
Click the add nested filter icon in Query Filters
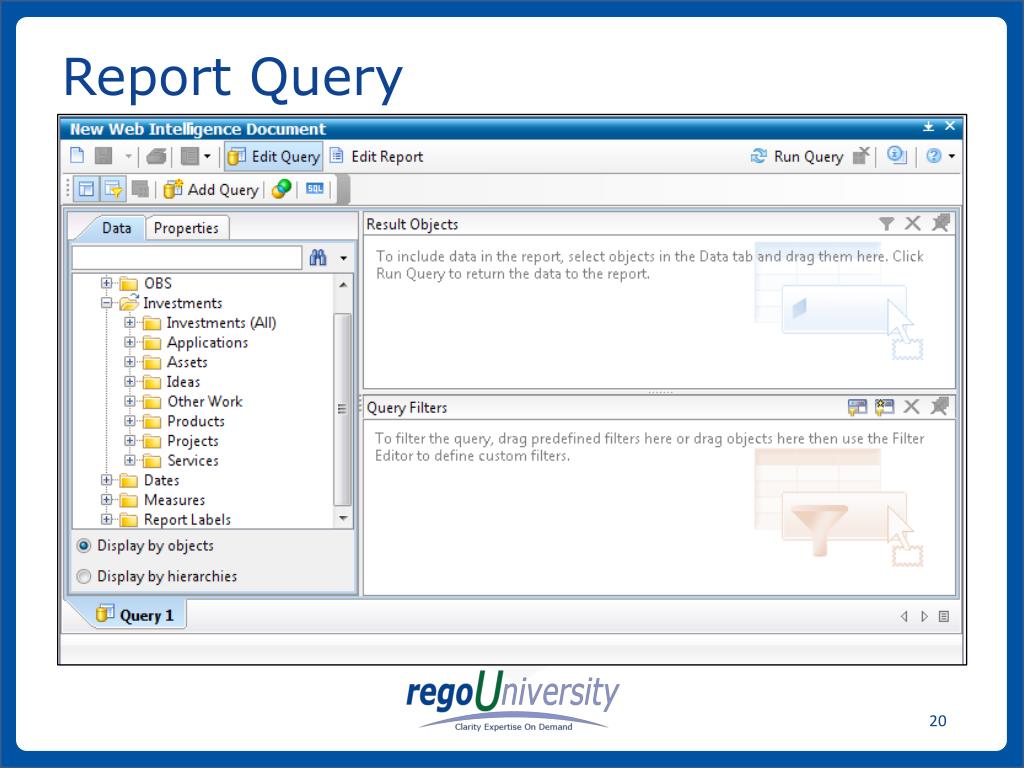(x=884, y=407)
